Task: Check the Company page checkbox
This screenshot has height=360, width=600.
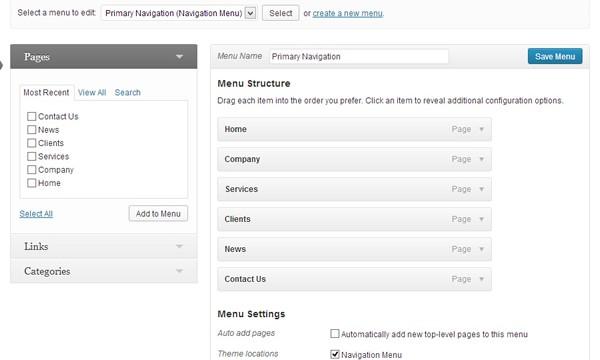Action: point(32,169)
